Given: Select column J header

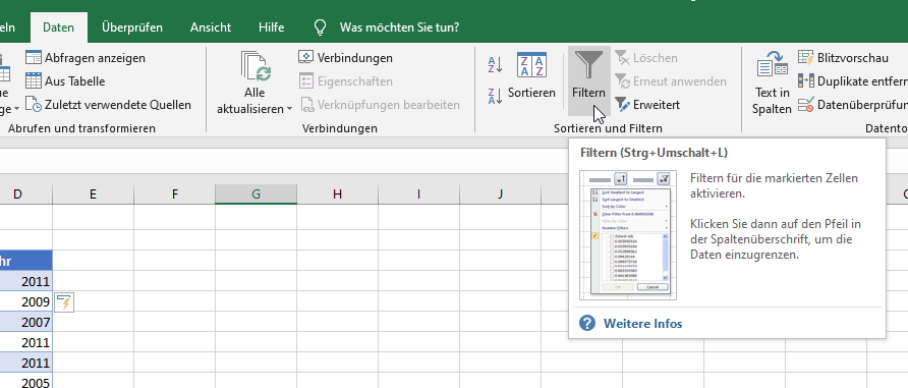Looking at the screenshot, I should point(500,194).
